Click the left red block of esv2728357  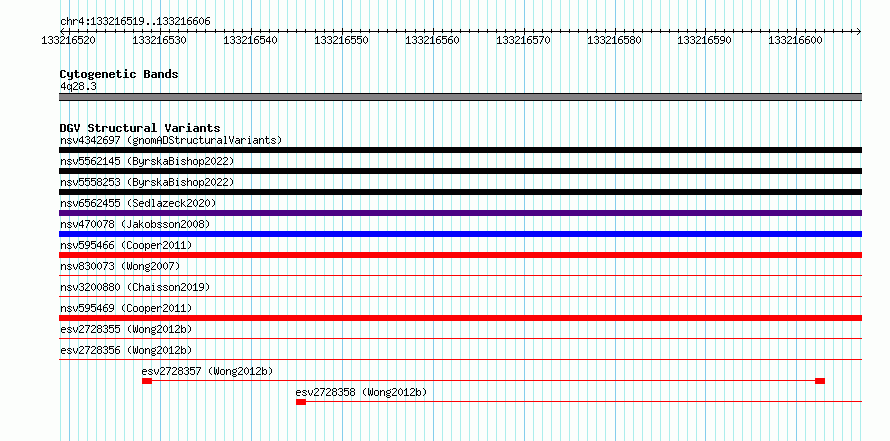click(x=147, y=381)
